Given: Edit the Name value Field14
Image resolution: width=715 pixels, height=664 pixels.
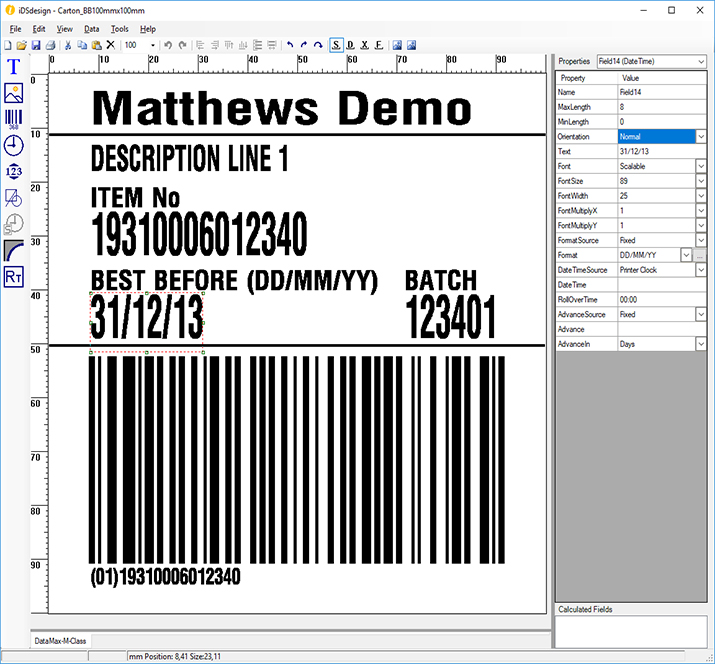Looking at the screenshot, I should pyautogui.click(x=662, y=92).
